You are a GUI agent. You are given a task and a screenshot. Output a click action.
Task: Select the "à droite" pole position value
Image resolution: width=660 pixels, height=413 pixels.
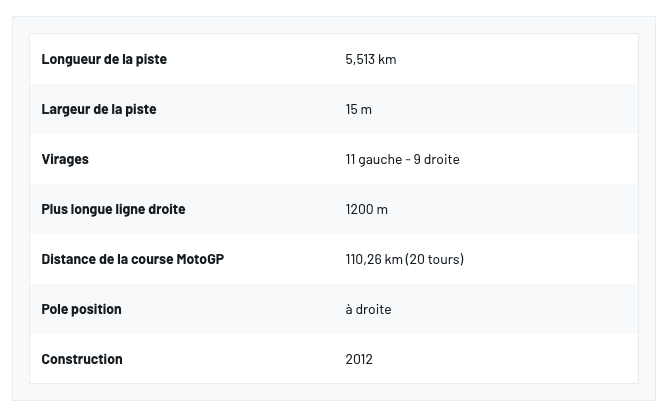pyautogui.click(x=368, y=309)
